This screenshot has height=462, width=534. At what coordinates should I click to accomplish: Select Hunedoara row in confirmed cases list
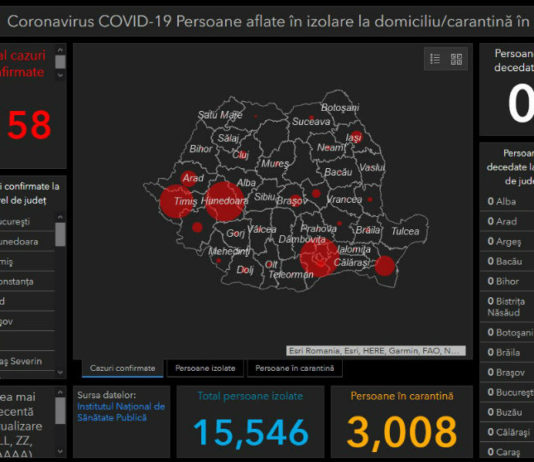click(27, 242)
